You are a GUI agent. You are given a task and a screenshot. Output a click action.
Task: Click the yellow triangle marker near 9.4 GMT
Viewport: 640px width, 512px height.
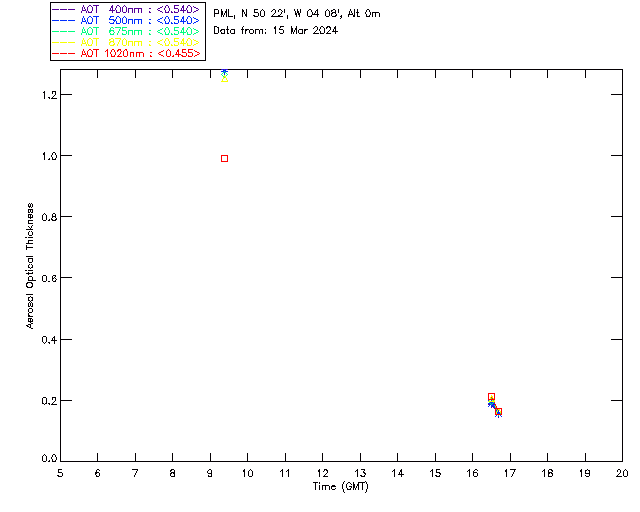(224, 79)
